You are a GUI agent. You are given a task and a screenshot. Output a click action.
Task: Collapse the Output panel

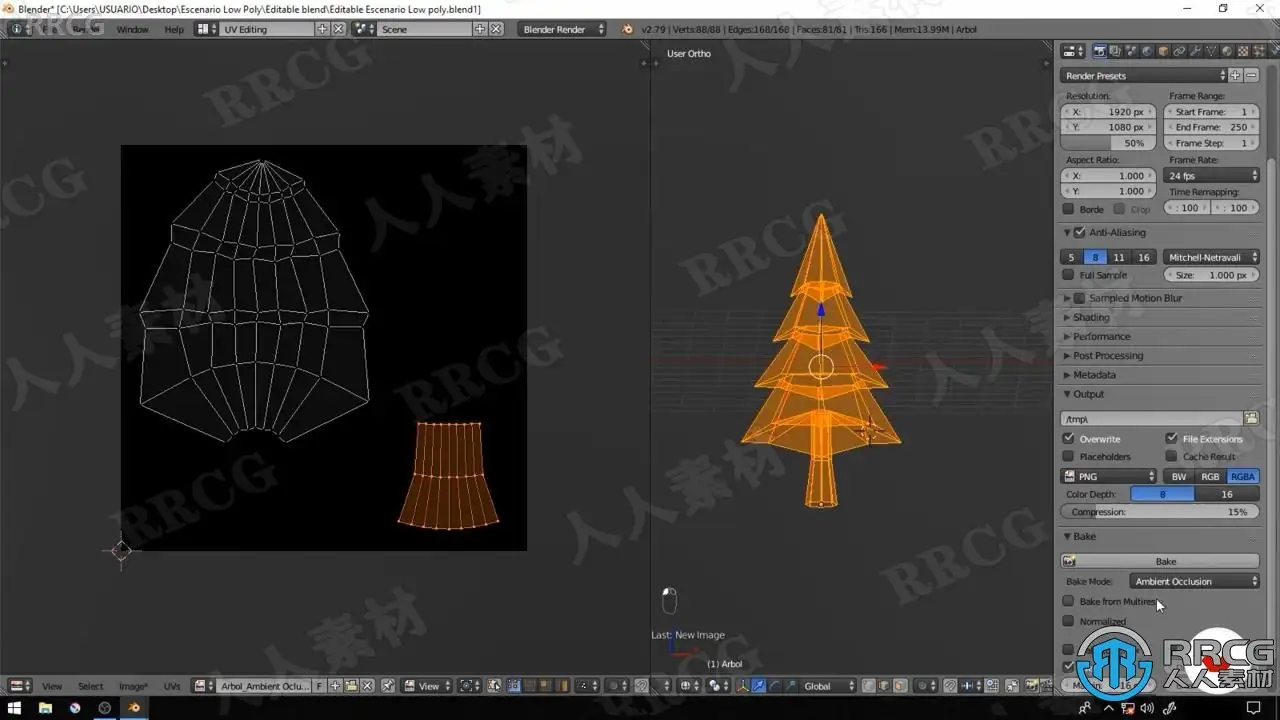[1088, 394]
